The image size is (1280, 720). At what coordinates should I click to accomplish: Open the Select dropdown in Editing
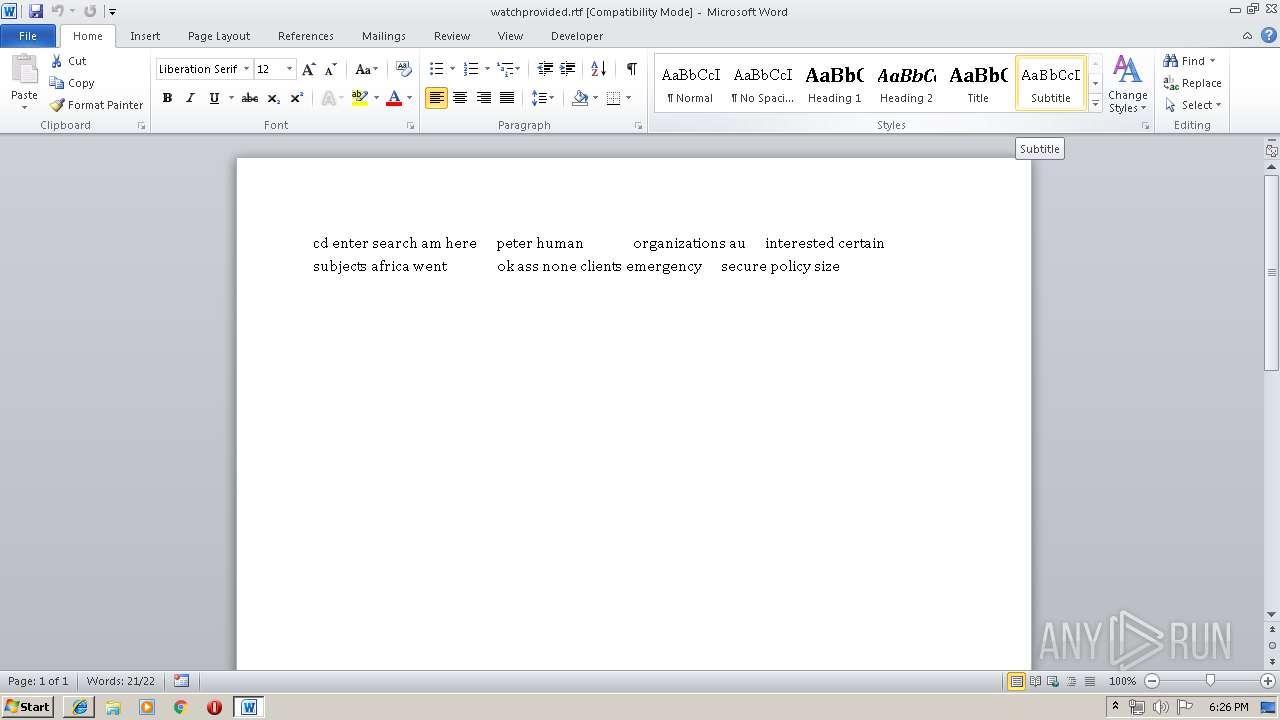coord(1193,105)
